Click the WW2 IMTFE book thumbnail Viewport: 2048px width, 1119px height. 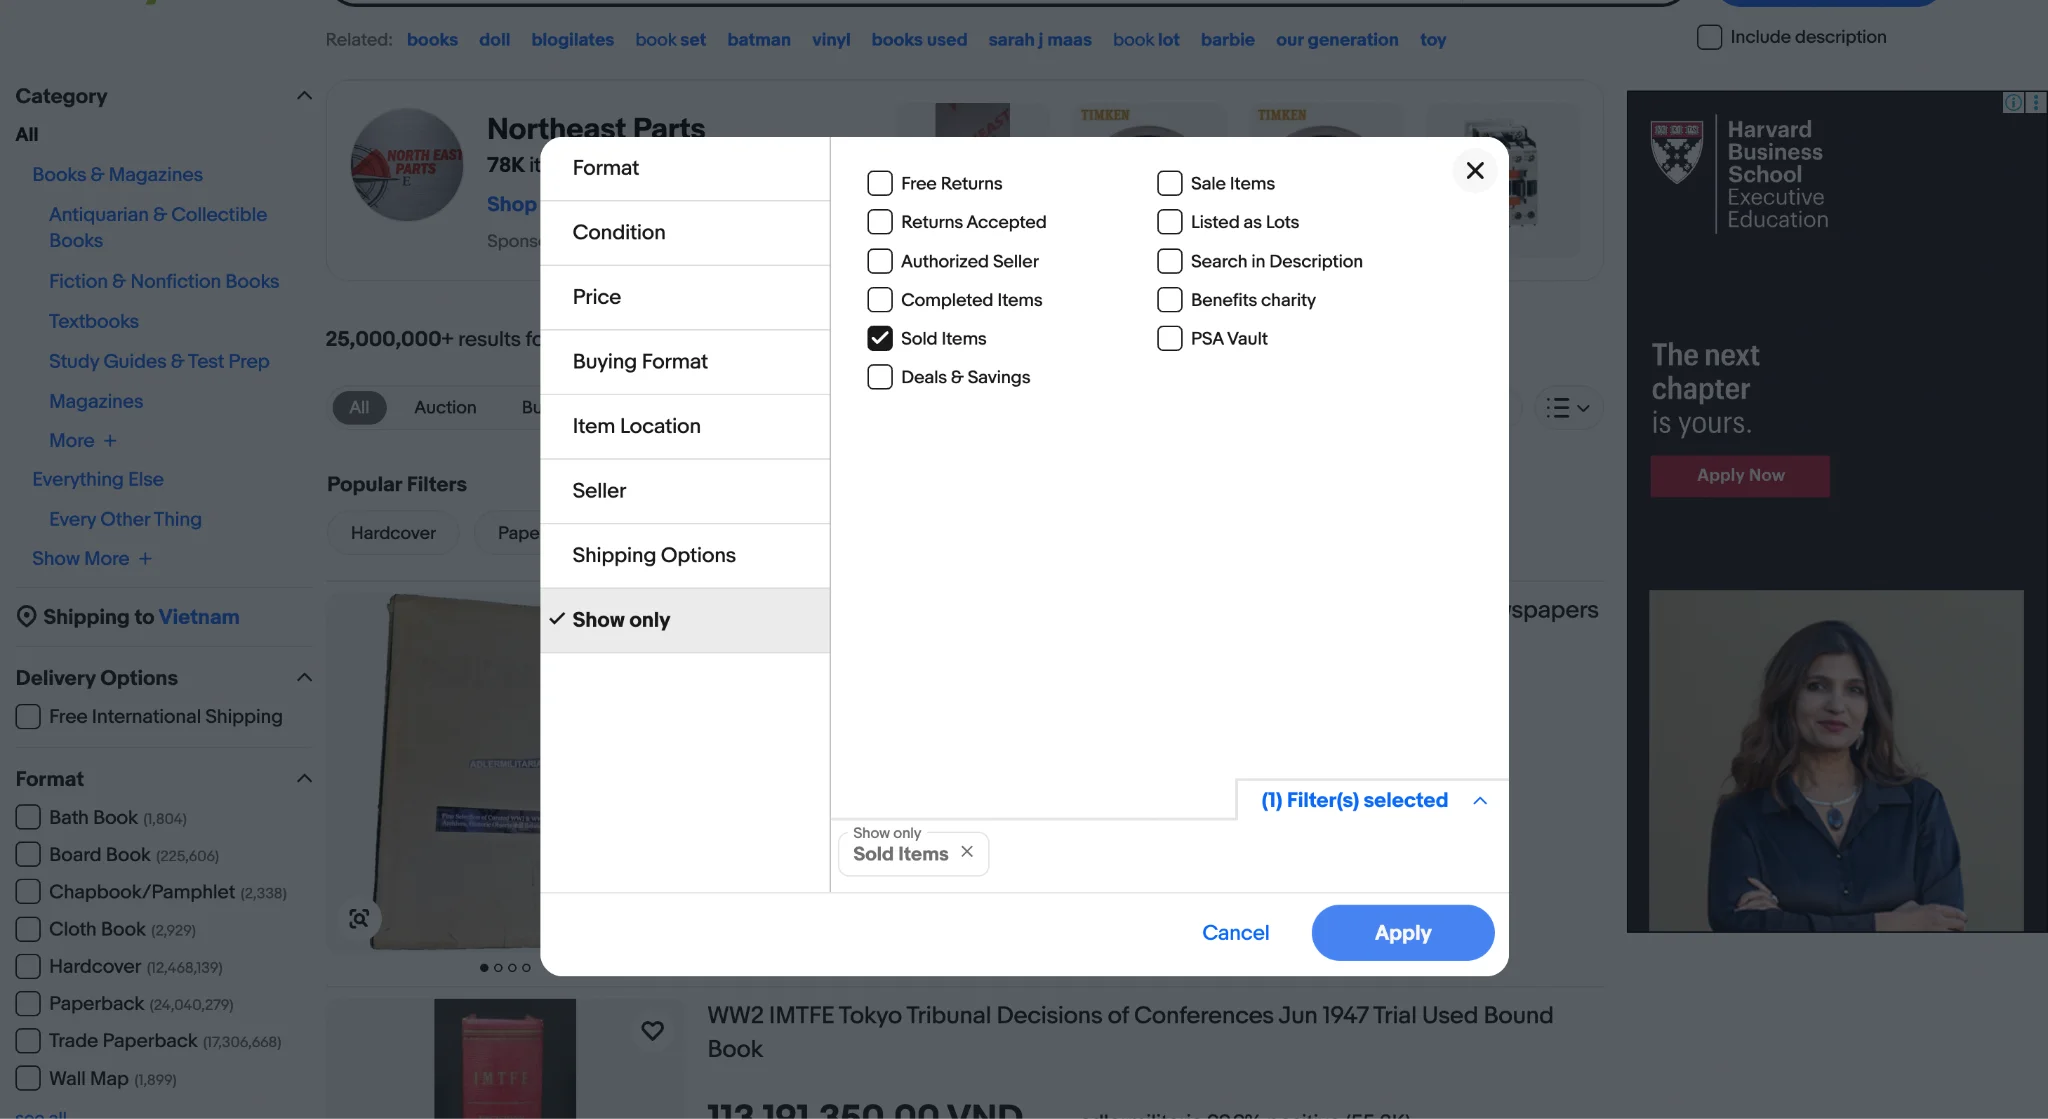(x=505, y=1058)
